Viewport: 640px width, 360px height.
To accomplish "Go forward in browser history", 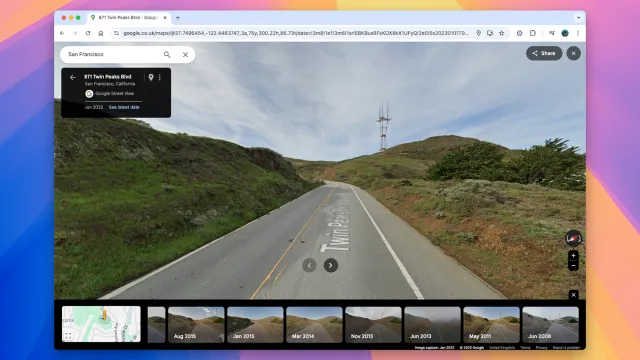I will (x=75, y=33).
